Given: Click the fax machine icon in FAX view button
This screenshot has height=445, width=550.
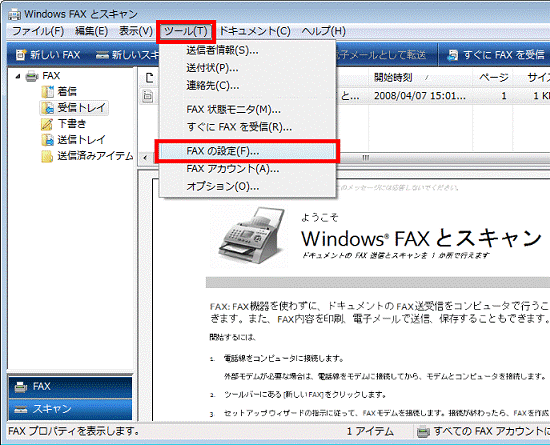Looking at the screenshot, I should (x=21, y=387).
